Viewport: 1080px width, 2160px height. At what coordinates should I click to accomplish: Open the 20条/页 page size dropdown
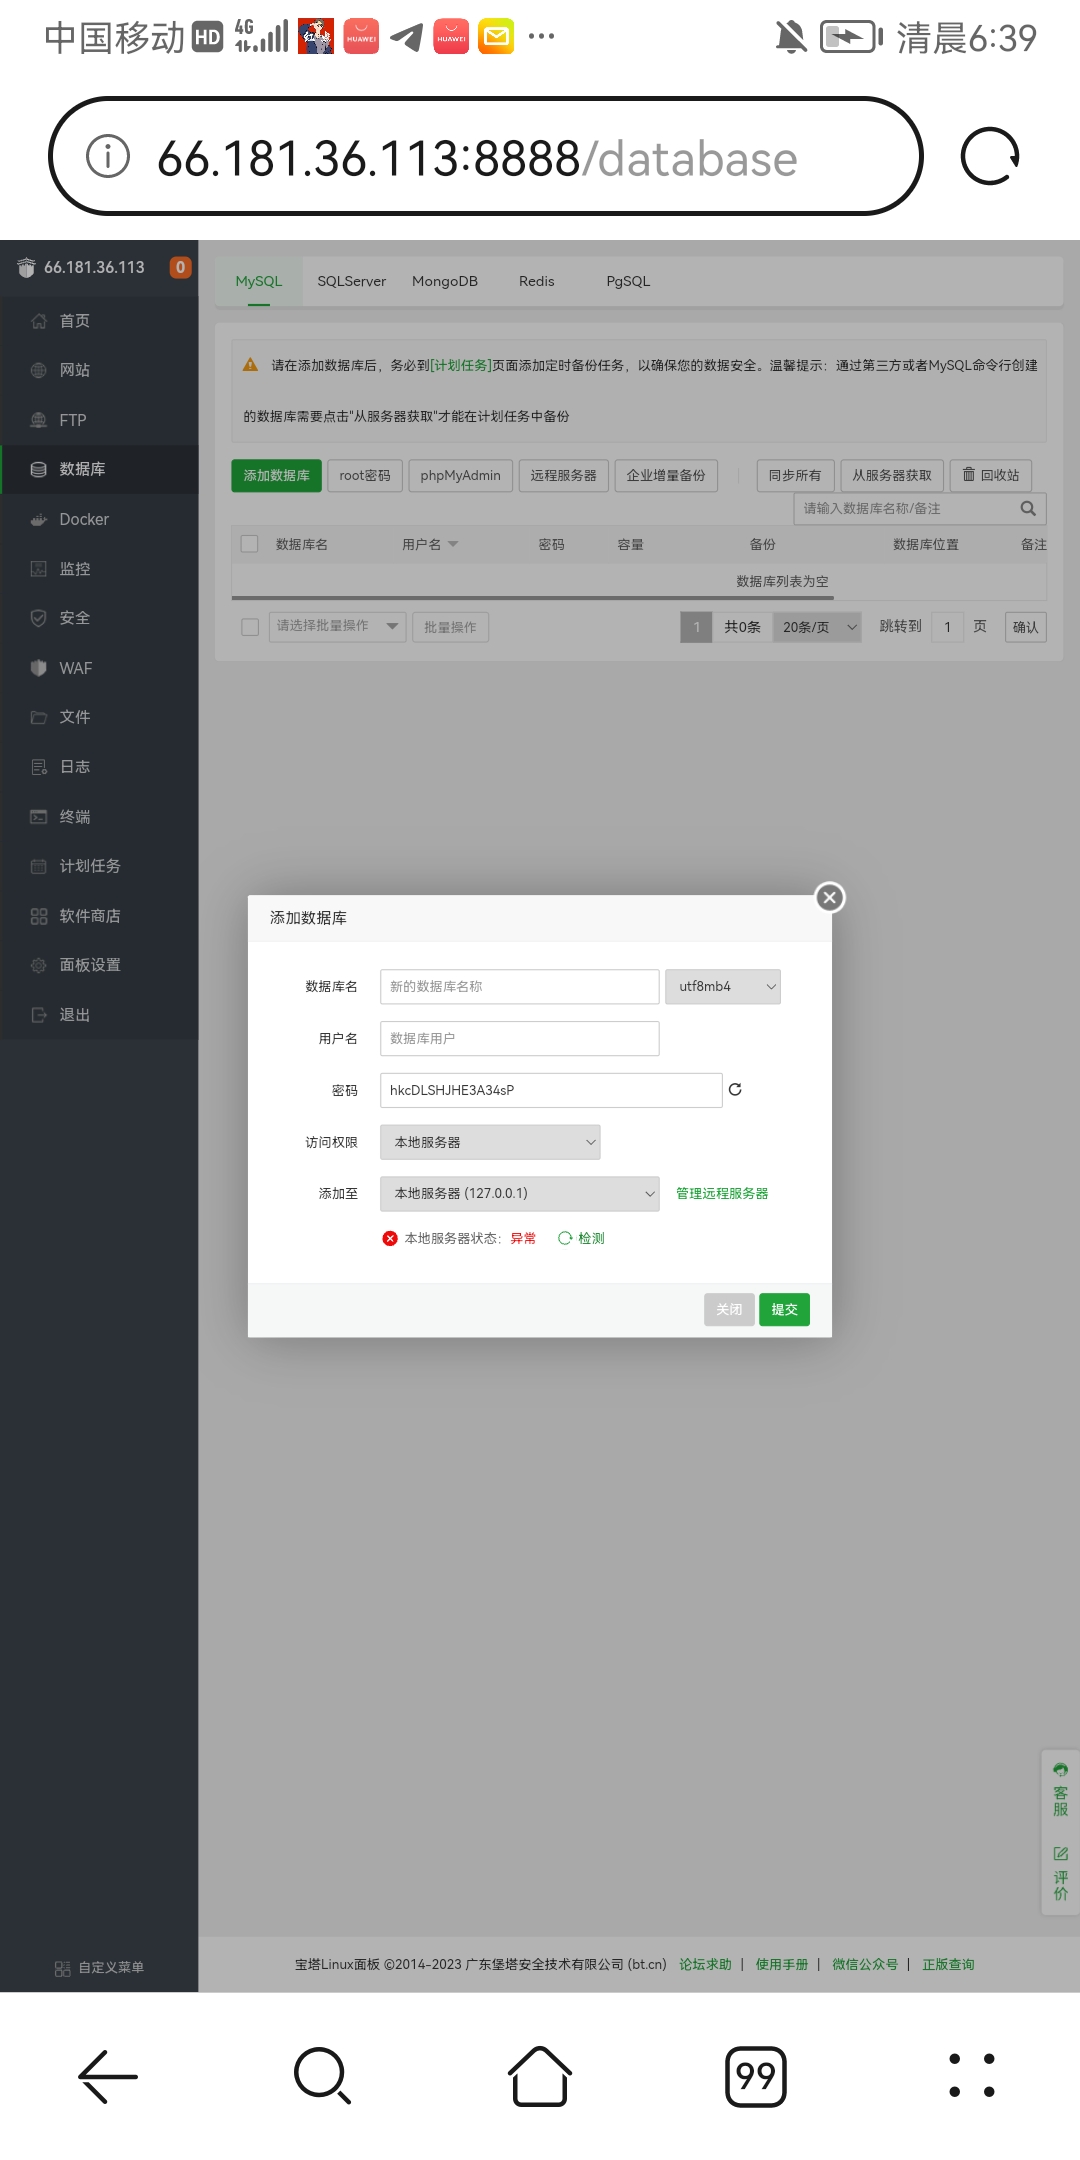817,627
